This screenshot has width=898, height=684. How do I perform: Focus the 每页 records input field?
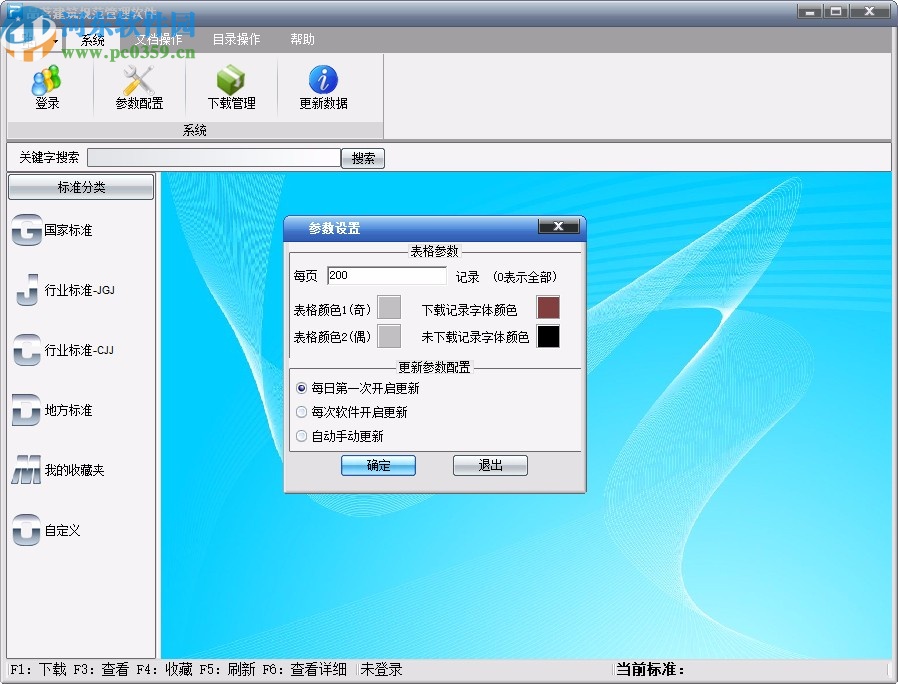click(387, 276)
